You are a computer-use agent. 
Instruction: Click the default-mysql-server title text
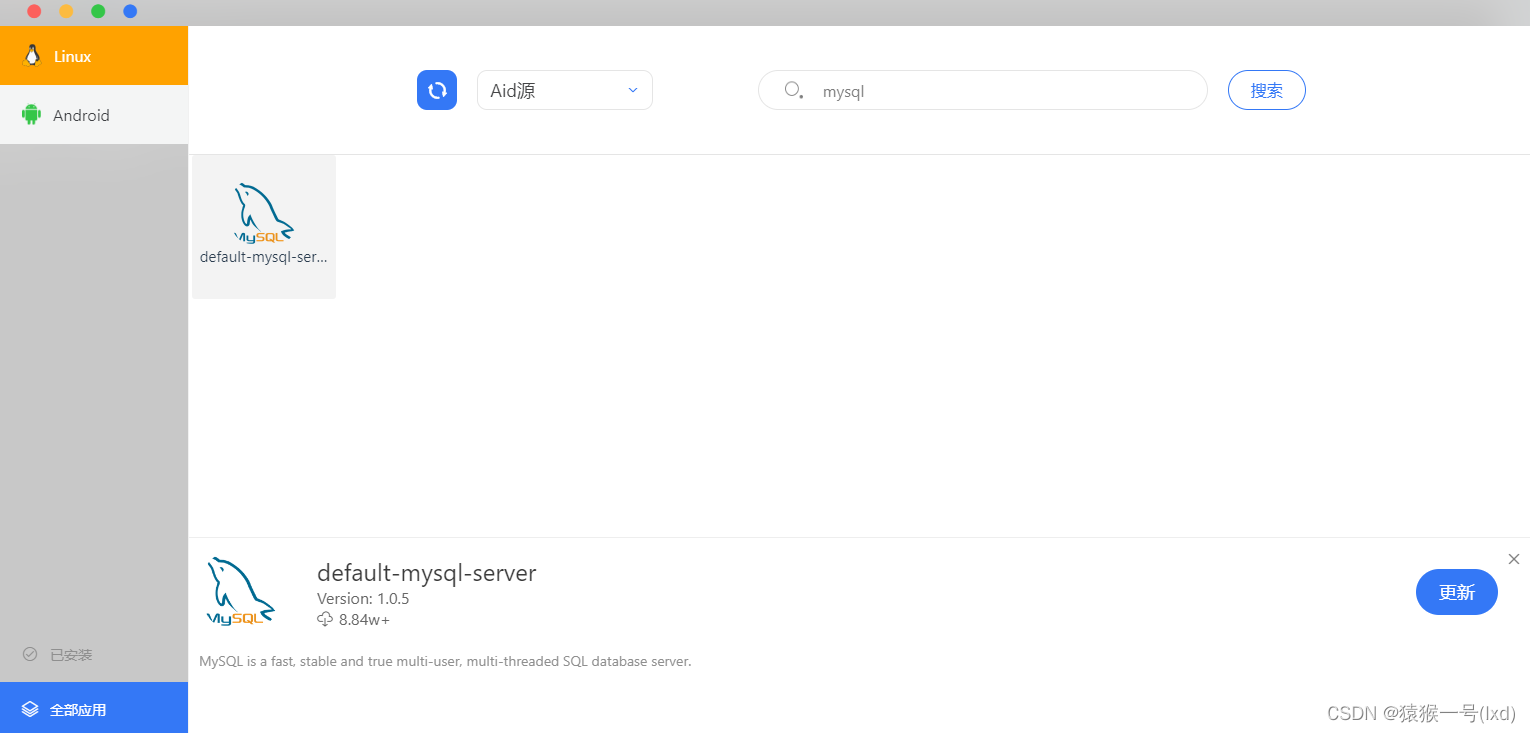click(427, 573)
